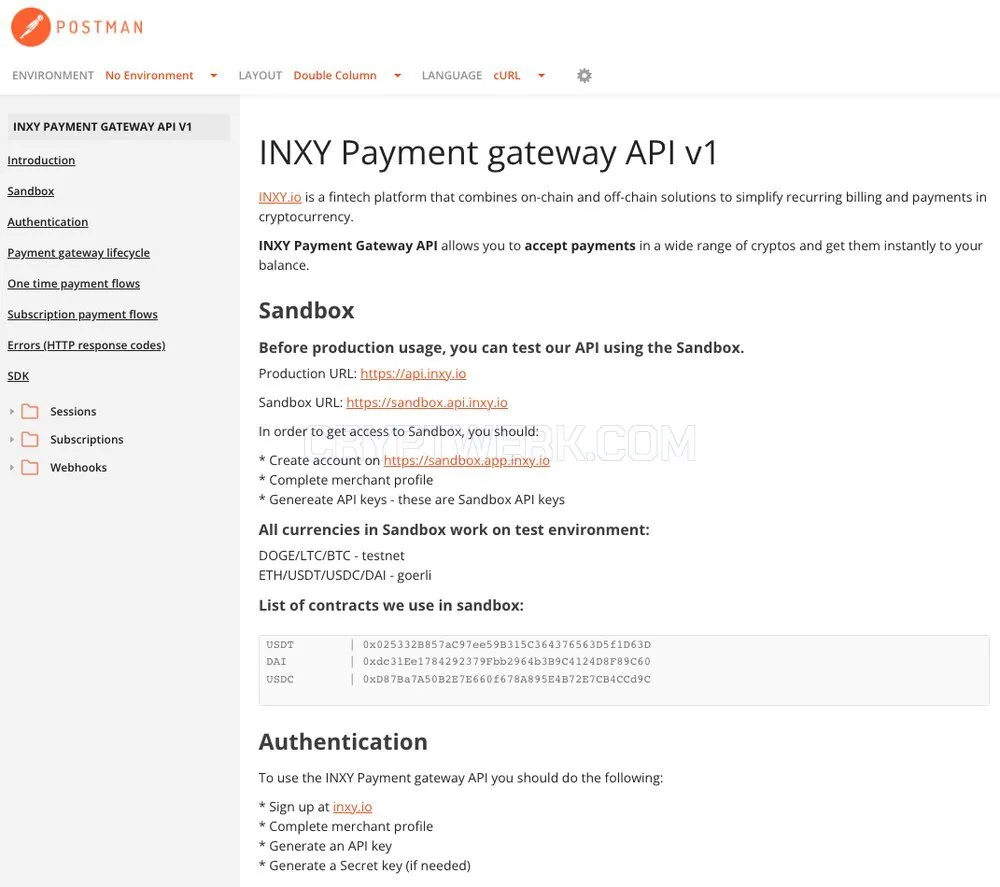Open production URL https://api.inxy.io
Image resolution: width=1000 pixels, height=887 pixels.
click(x=413, y=373)
